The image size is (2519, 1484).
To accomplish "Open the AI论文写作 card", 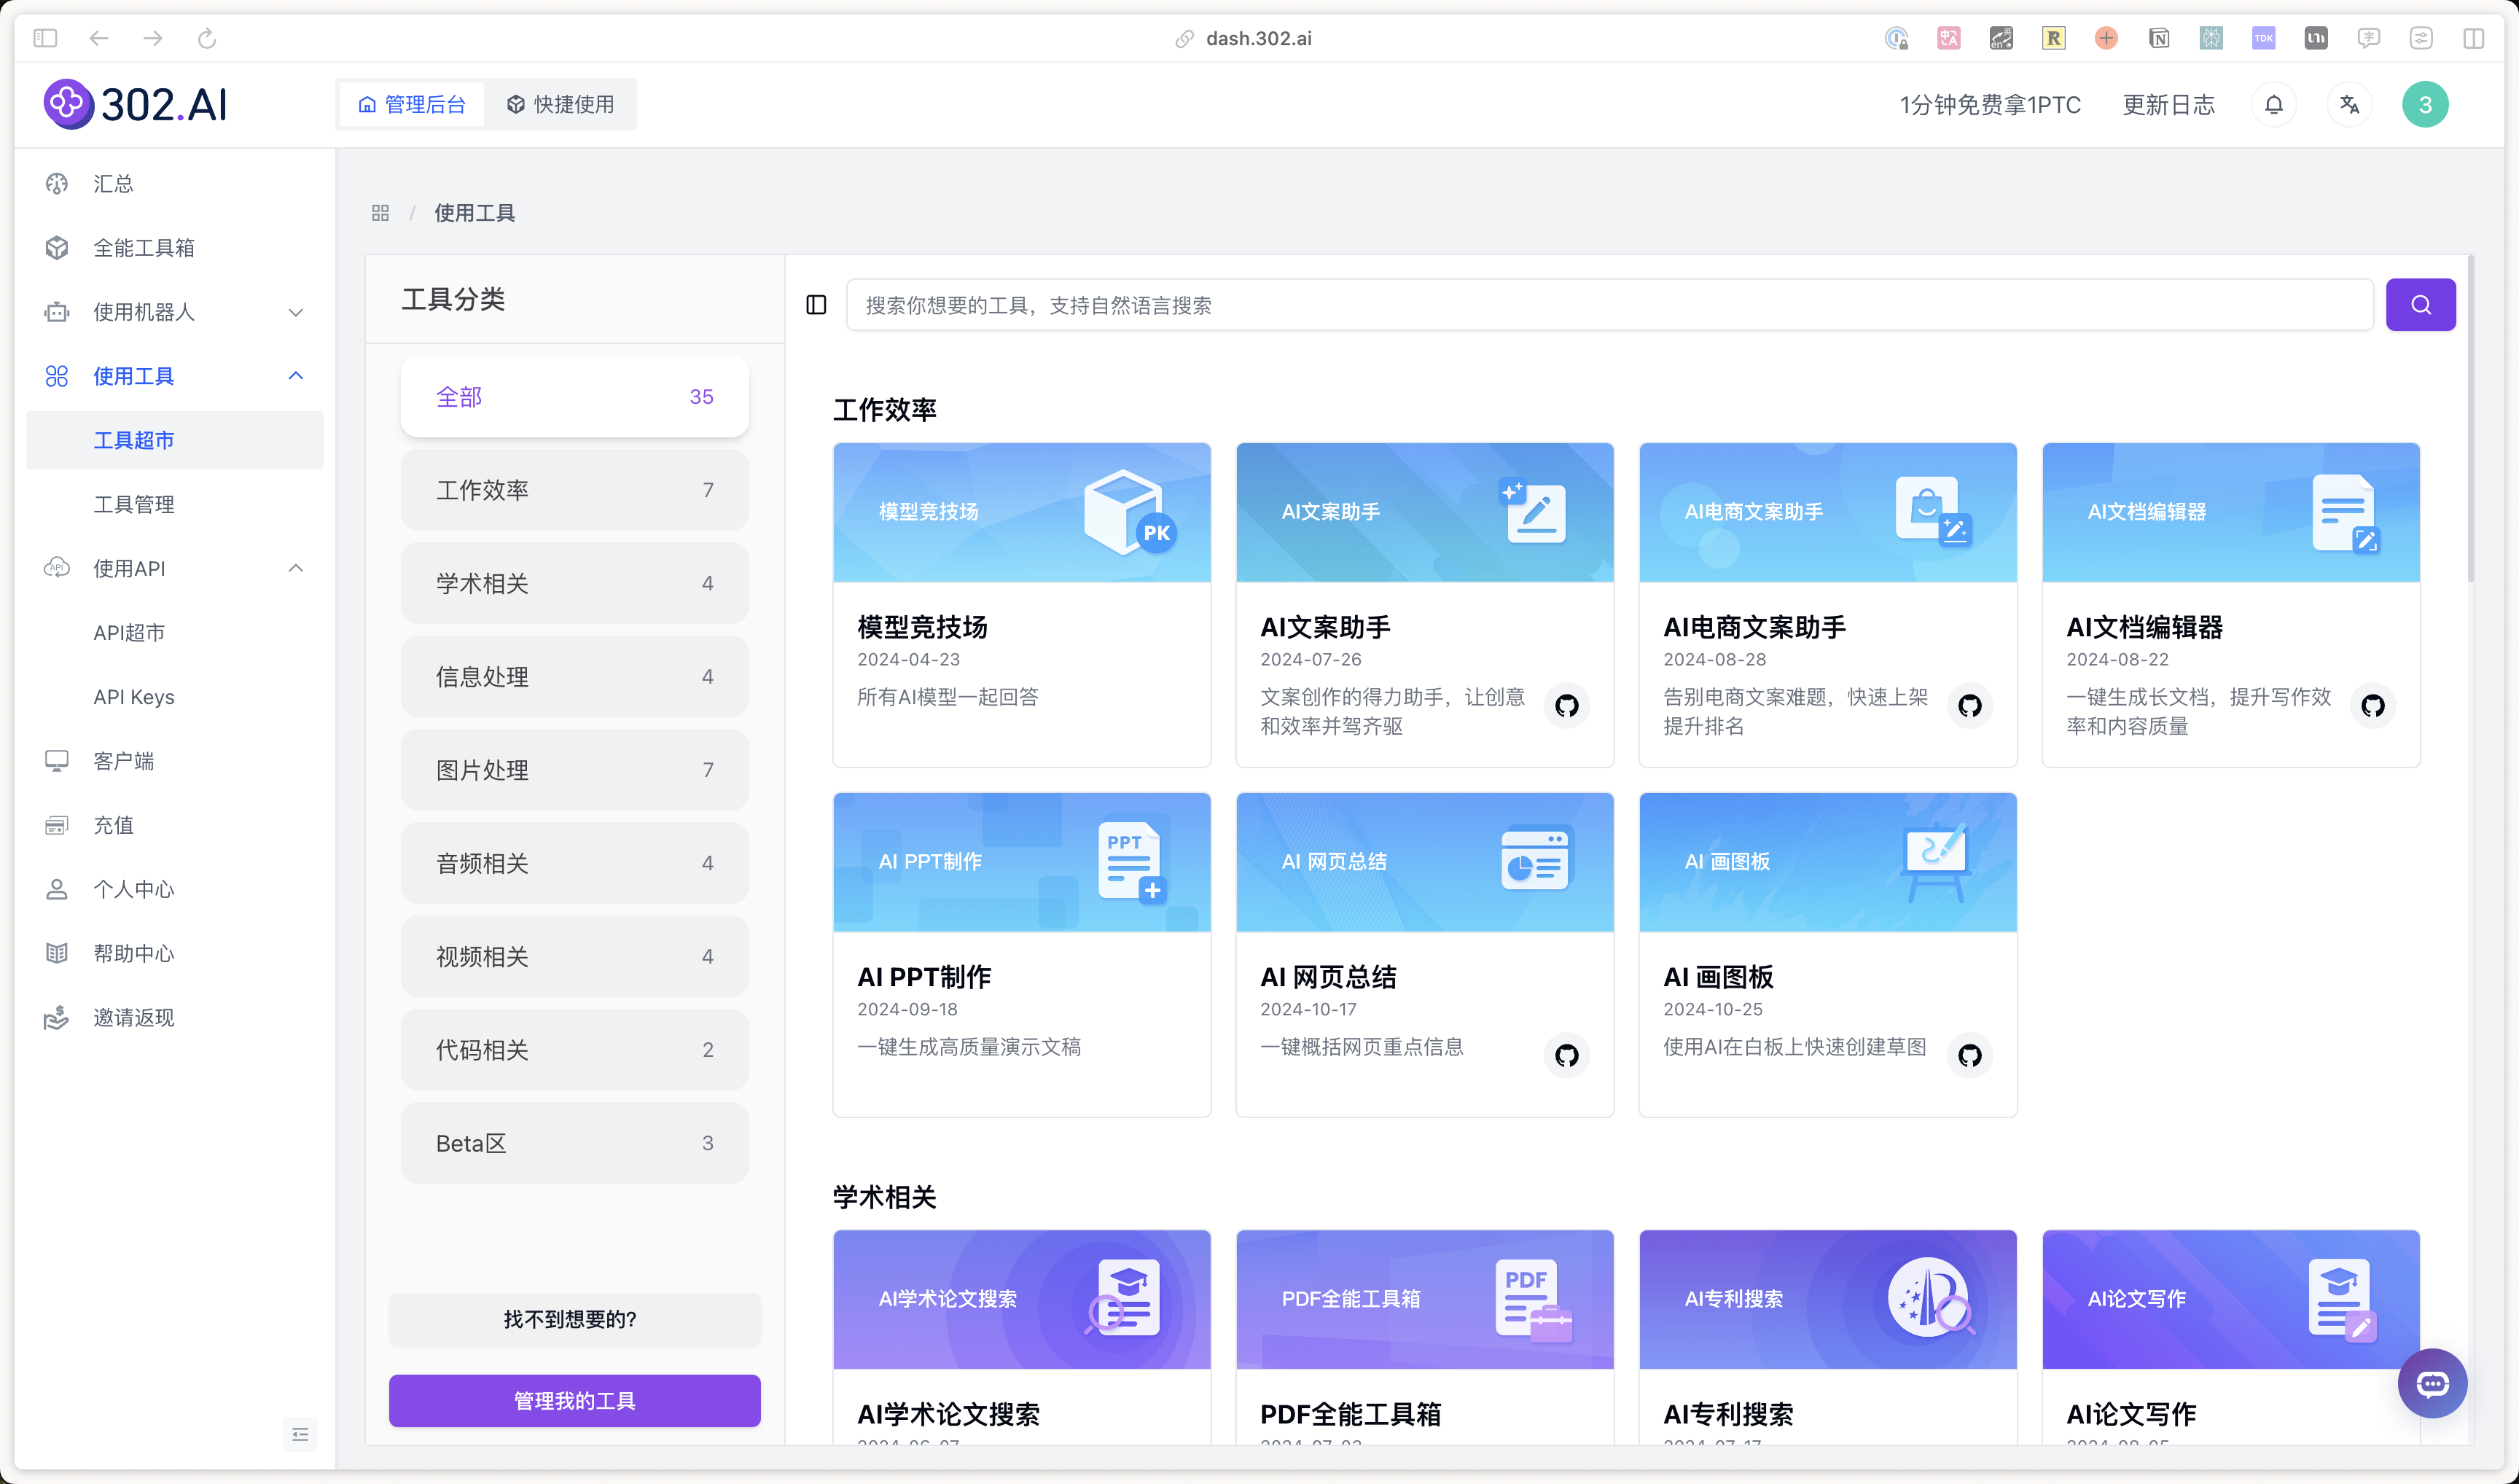I will pos(2230,1337).
